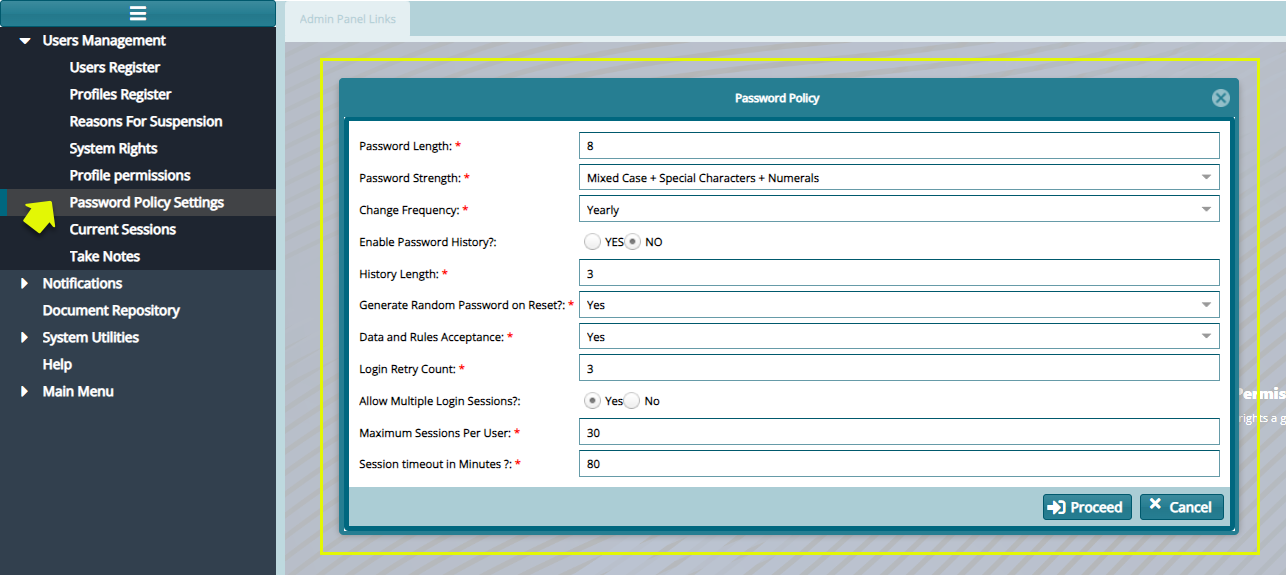
Task: Click the Maximum Sessions Per User field
Action: coord(899,432)
